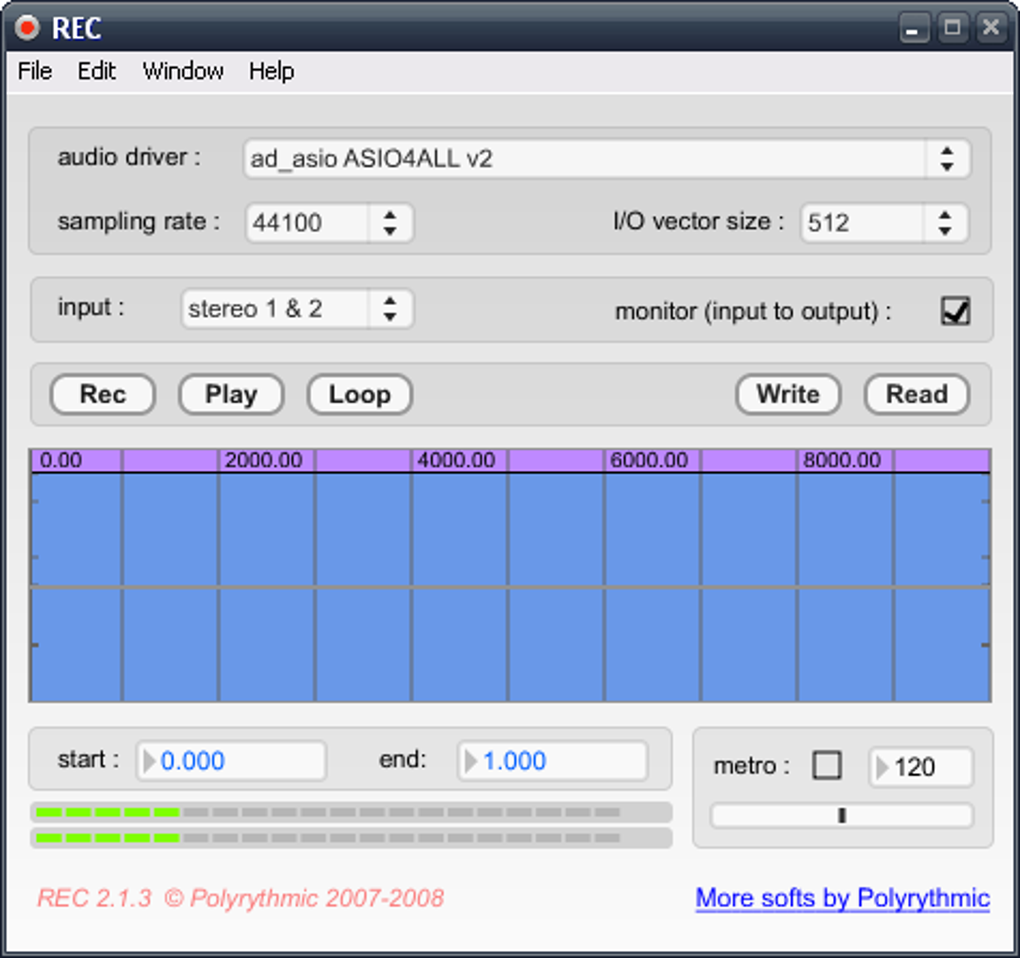Open the audio driver dropdown

945,159
